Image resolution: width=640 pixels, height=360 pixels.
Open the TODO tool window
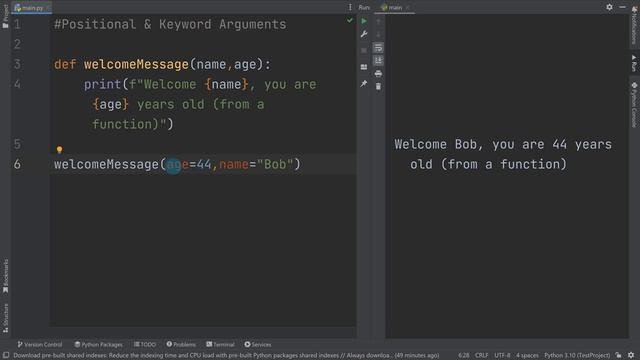[x=145, y=344]
